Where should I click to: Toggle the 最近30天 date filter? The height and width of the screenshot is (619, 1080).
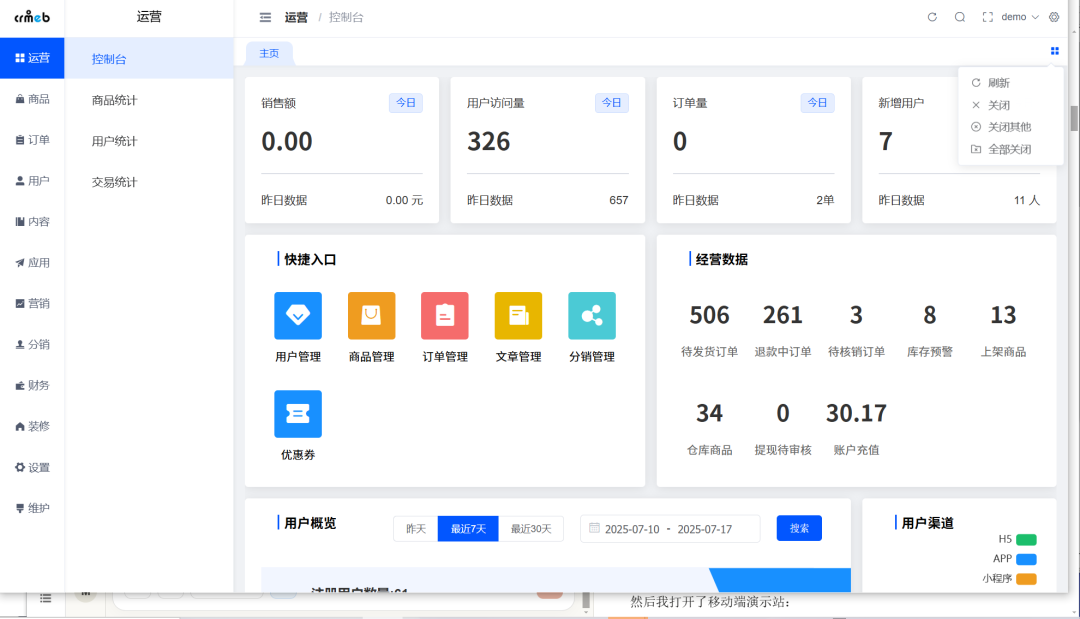pos(529,528)
